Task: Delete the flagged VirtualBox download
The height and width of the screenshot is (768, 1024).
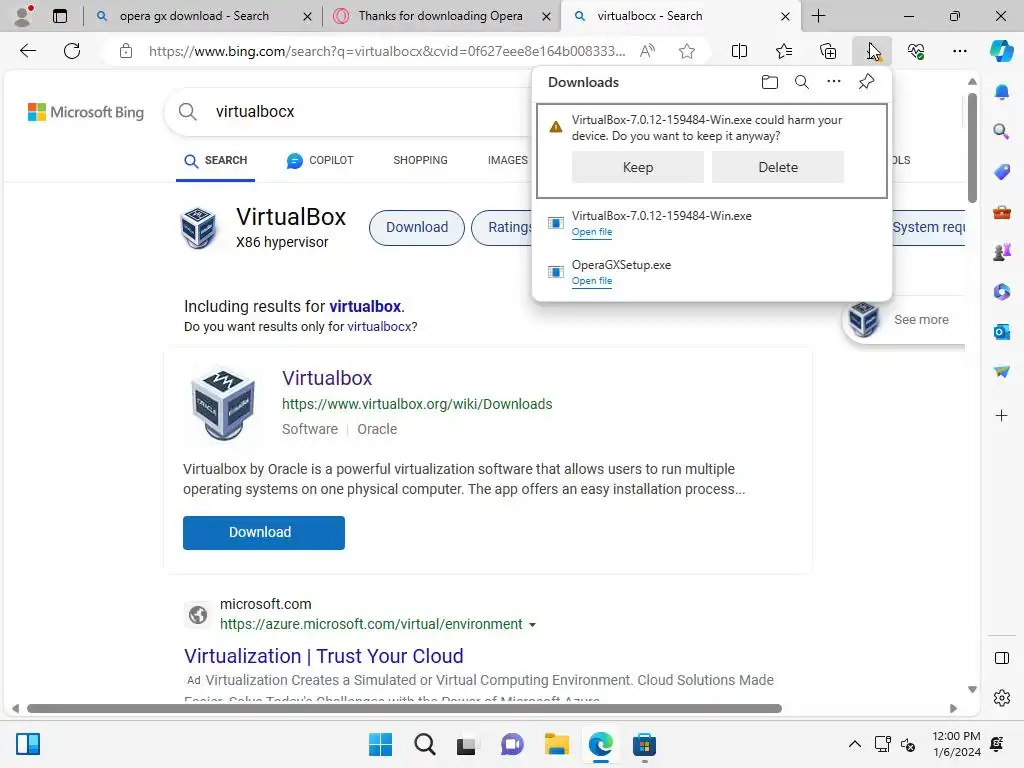Action: point(778,167)
